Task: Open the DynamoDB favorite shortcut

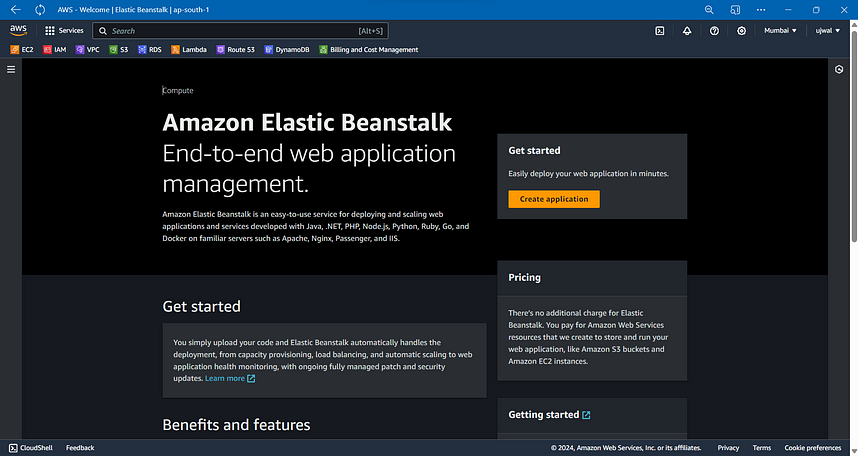Action: pos(287,49)
